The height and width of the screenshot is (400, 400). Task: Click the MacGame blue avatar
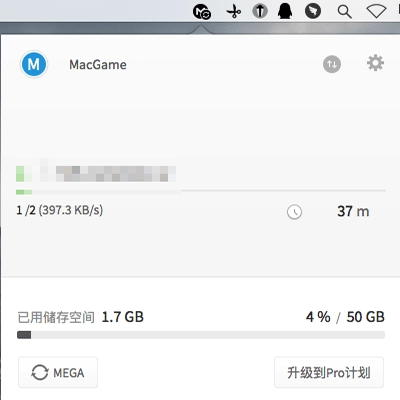(34, 64)
